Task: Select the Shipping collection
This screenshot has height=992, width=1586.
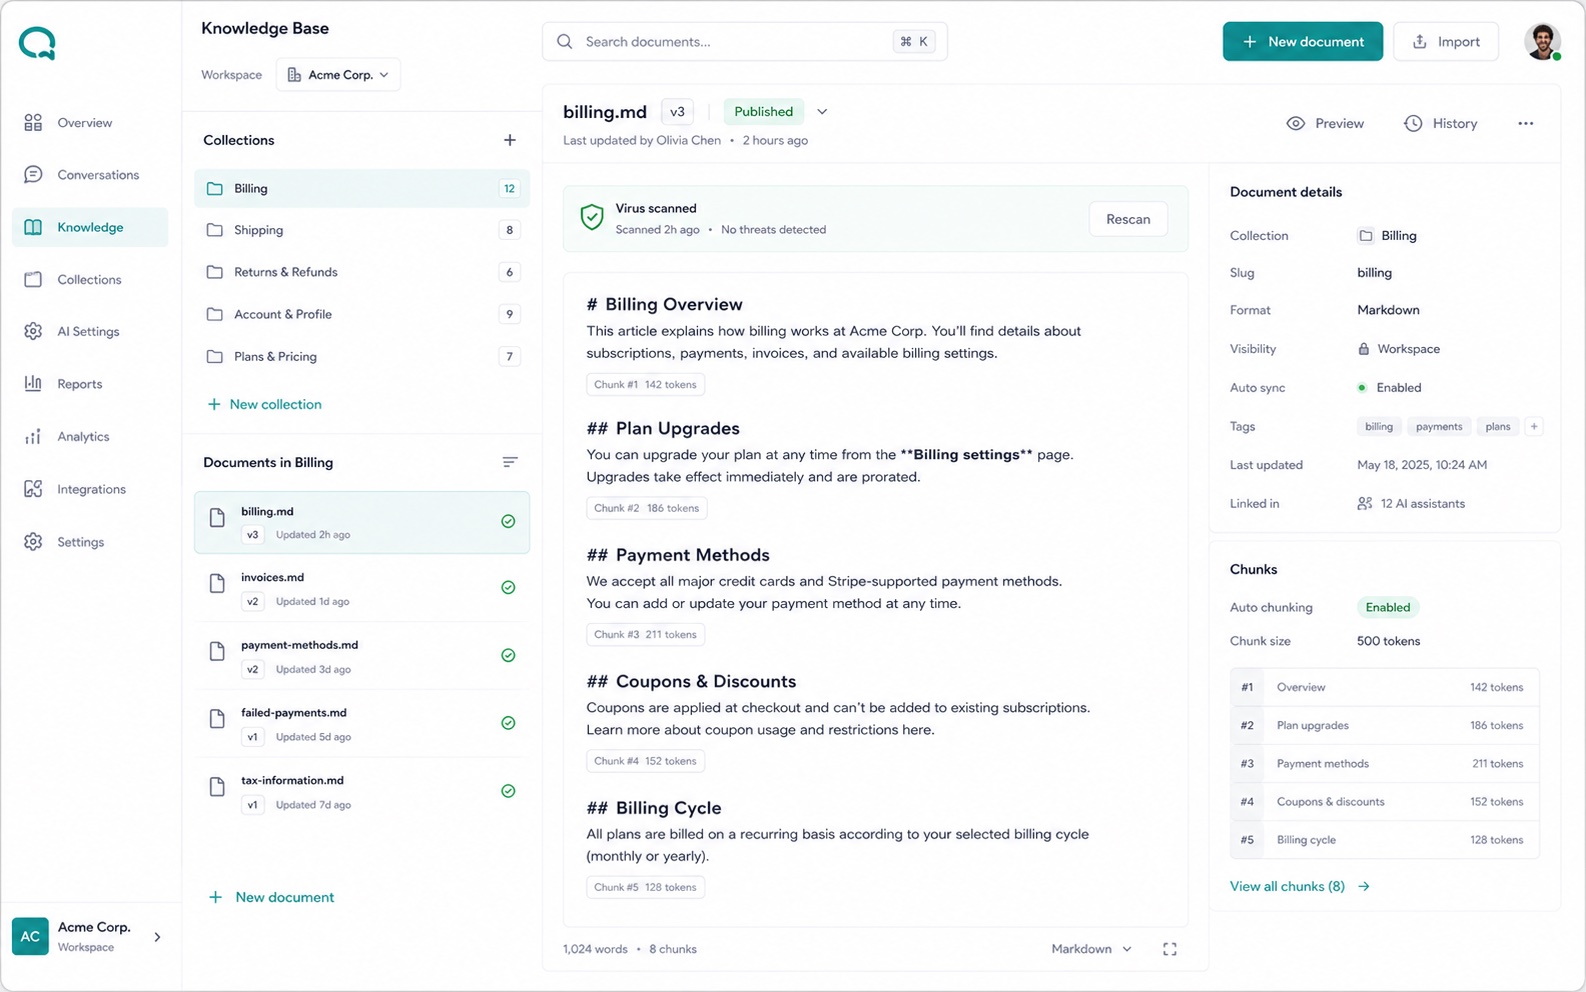Action: [362, 230]
